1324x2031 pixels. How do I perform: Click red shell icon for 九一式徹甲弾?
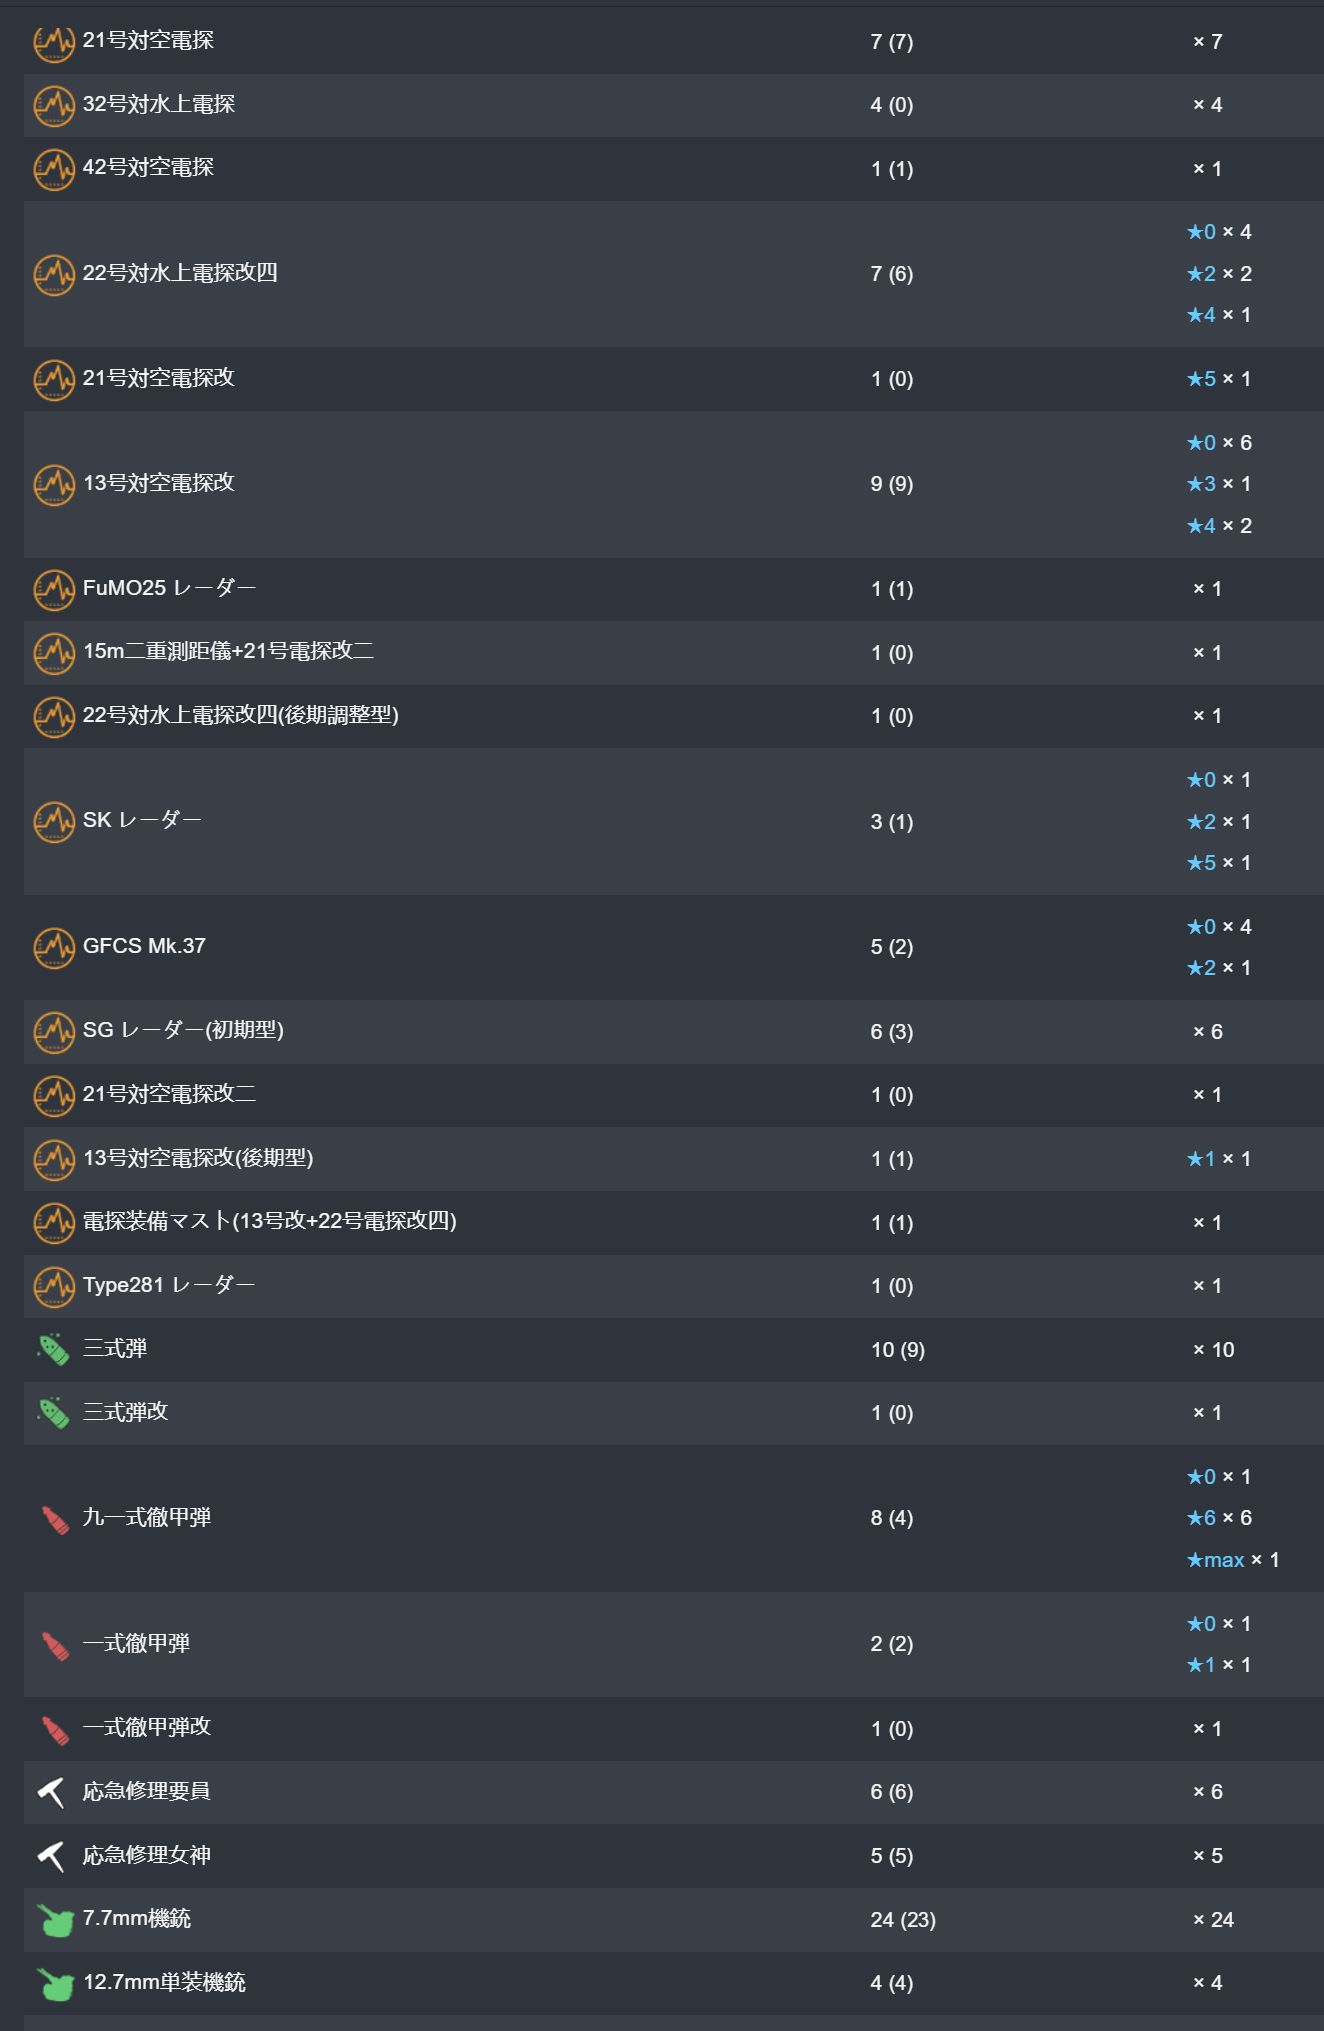[x=54, y=1519]
